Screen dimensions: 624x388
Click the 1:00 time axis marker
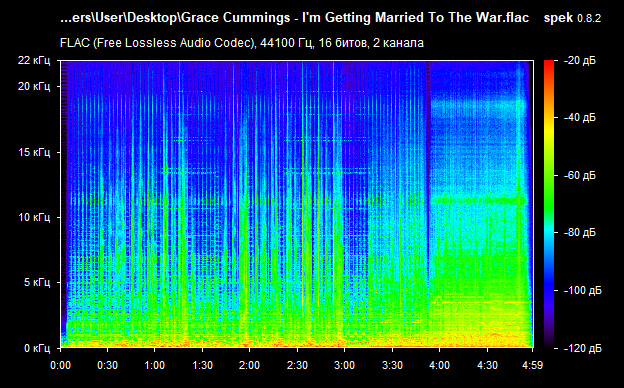click(154, 365)
